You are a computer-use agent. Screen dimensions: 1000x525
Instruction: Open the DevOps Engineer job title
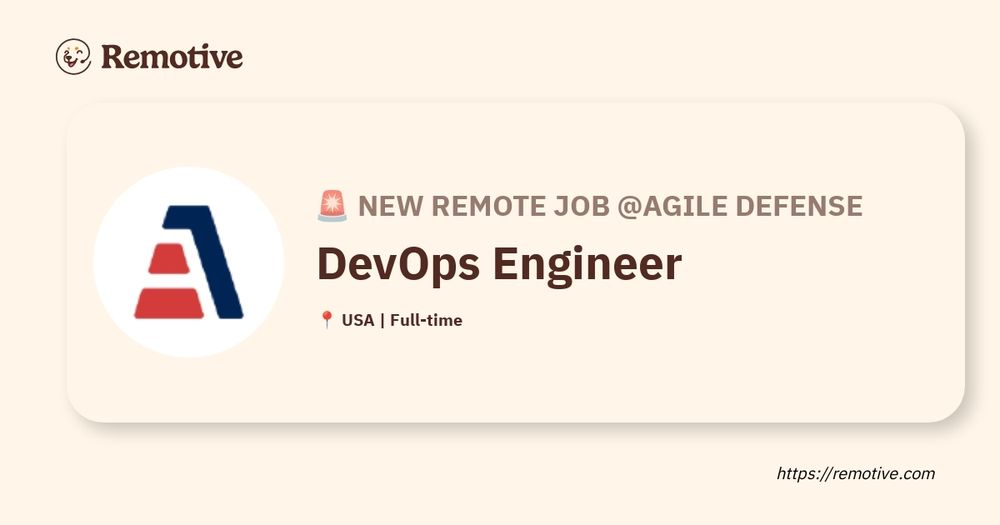click(499, 264)
